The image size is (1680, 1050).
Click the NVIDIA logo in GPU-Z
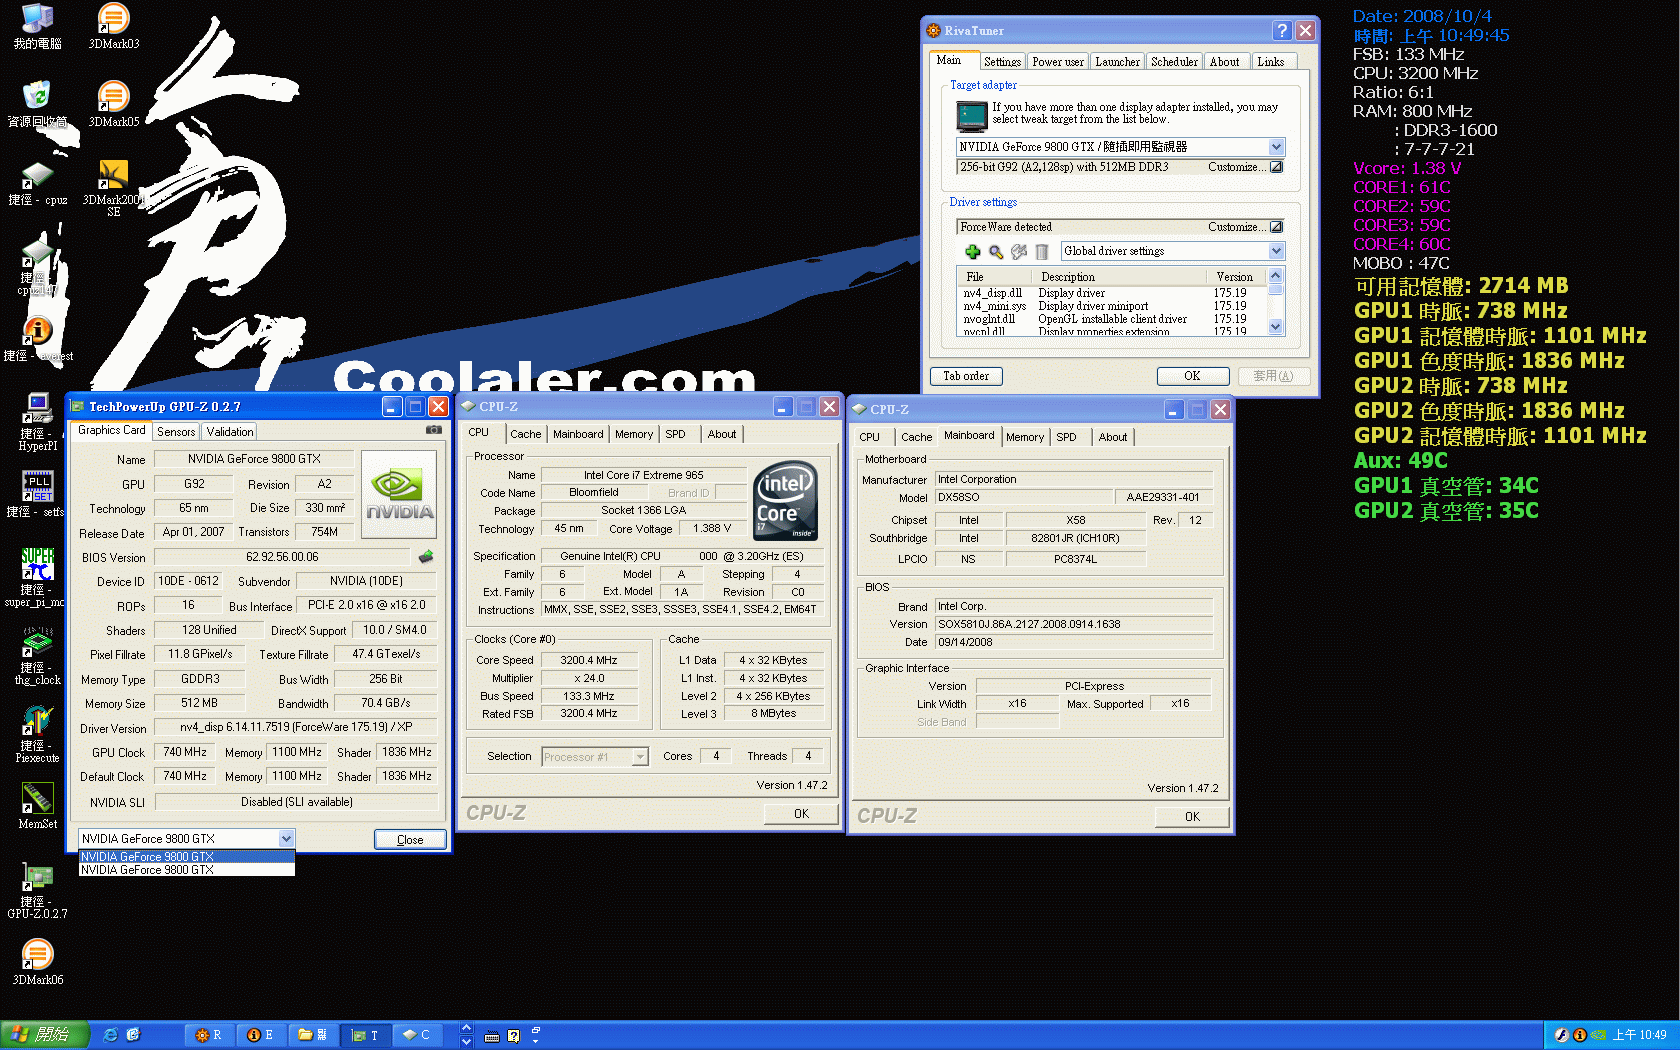click(x=399, y=495)
